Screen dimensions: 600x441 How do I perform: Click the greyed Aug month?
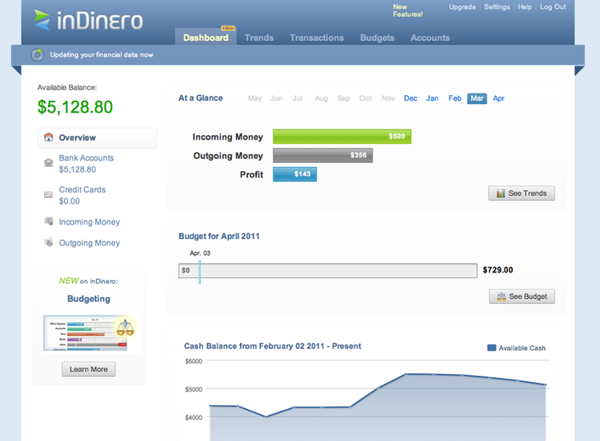321,98
